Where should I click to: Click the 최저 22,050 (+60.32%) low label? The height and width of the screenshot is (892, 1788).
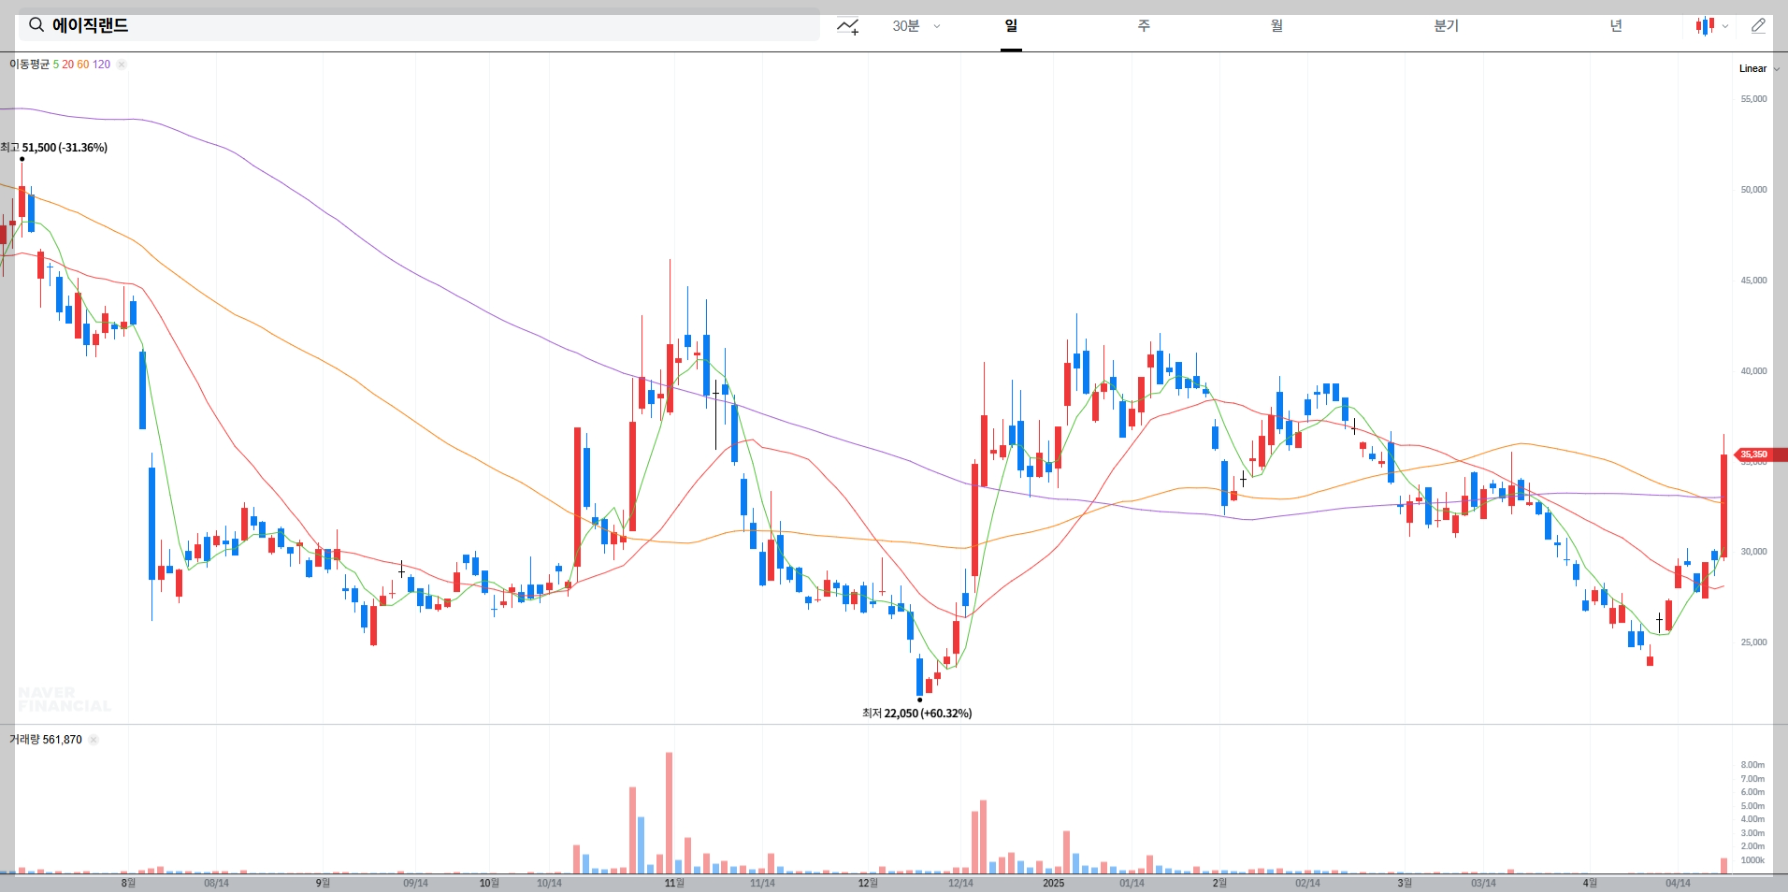tap(917, 713)
